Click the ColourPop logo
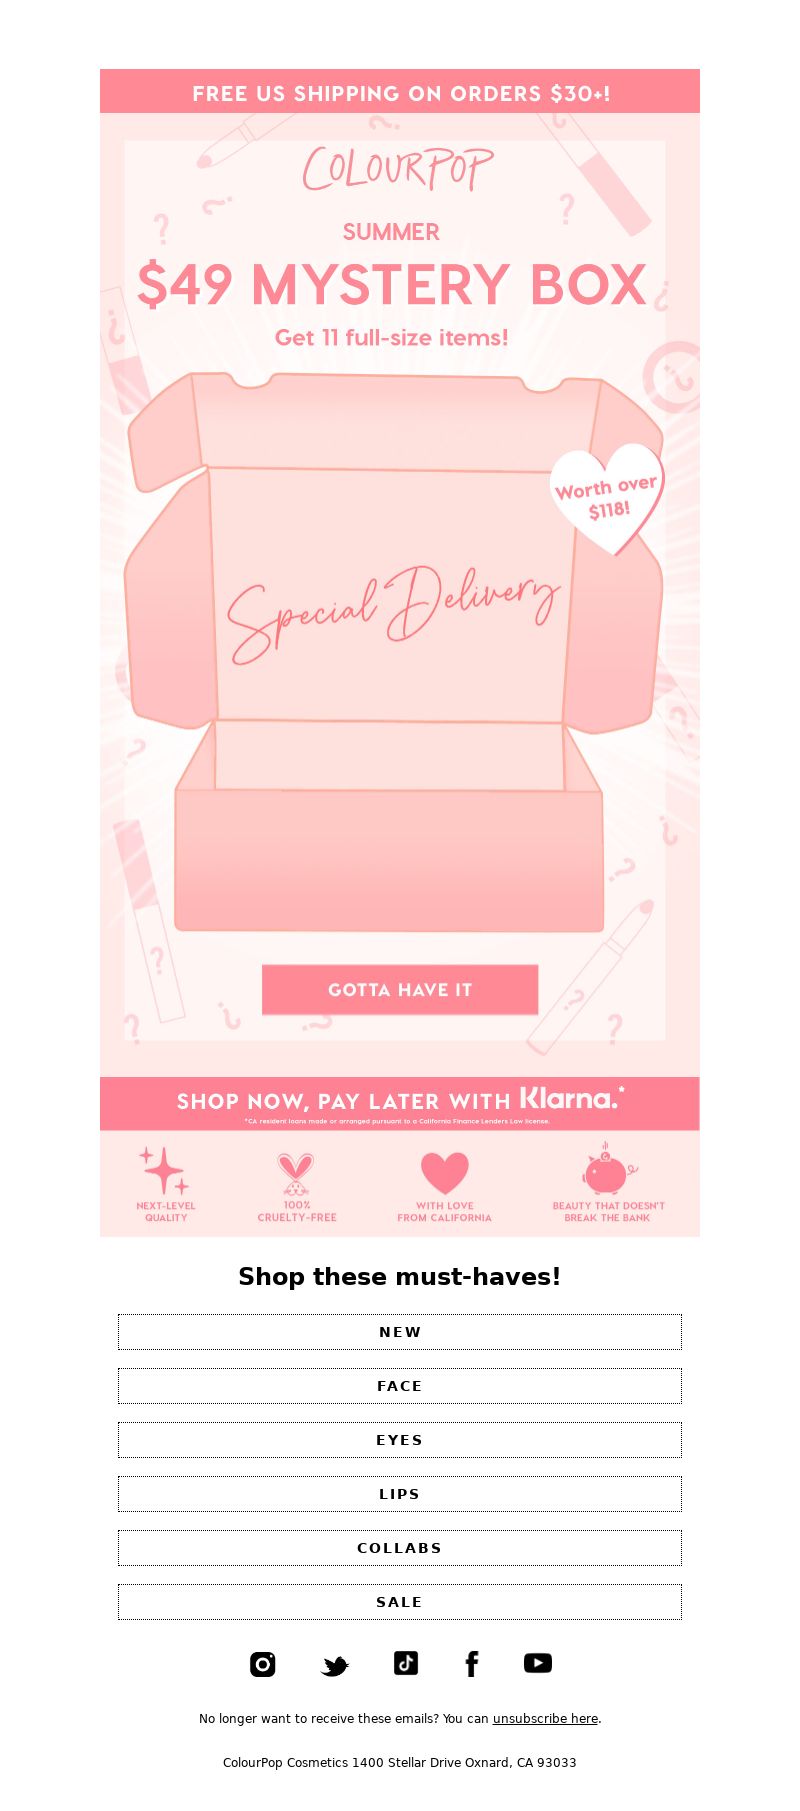This screenshot has height=1811, width=800. (x=399, y=169)
